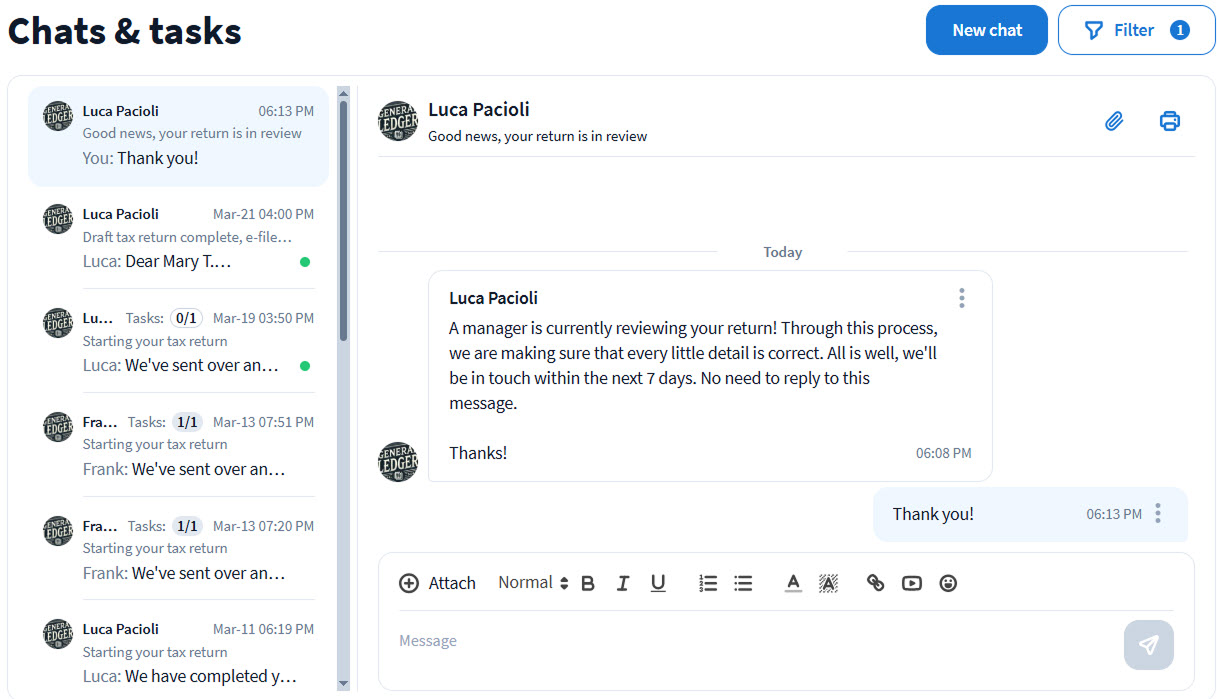1221x699 pixels.
Task: Insert a bulleted list
Action: (743, 583)
